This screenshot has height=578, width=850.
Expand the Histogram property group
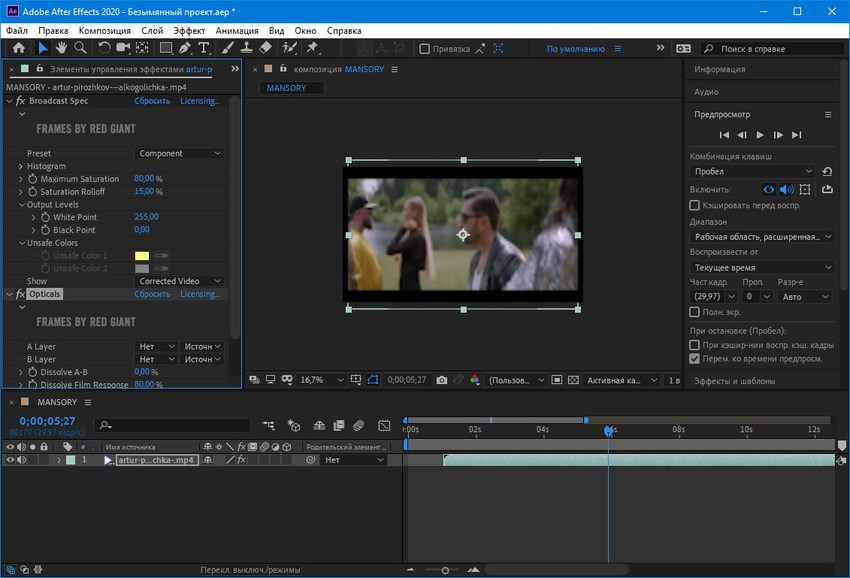pyautogui.click(x=20, y=166)
